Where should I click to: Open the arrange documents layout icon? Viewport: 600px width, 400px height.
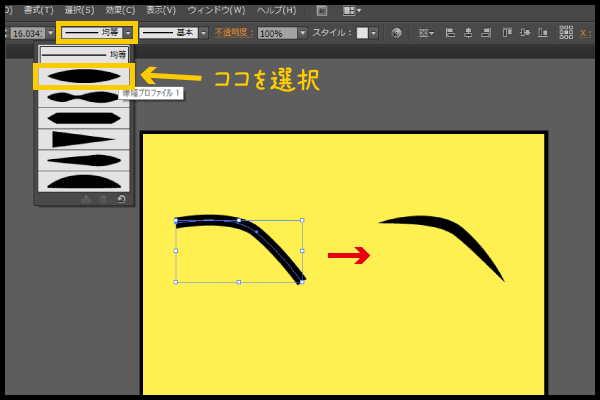point(351,10)
